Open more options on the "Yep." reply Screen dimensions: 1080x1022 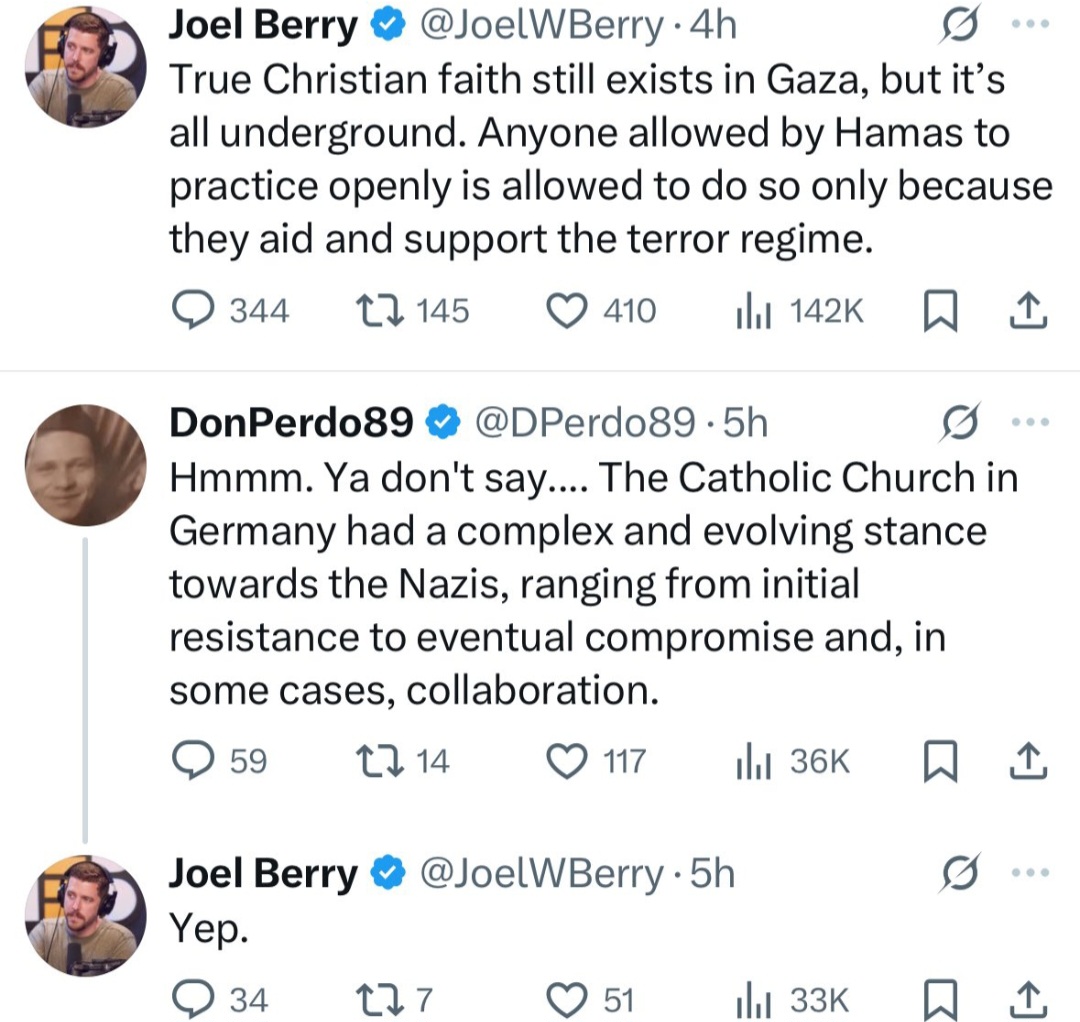(x=1030, y=873)
